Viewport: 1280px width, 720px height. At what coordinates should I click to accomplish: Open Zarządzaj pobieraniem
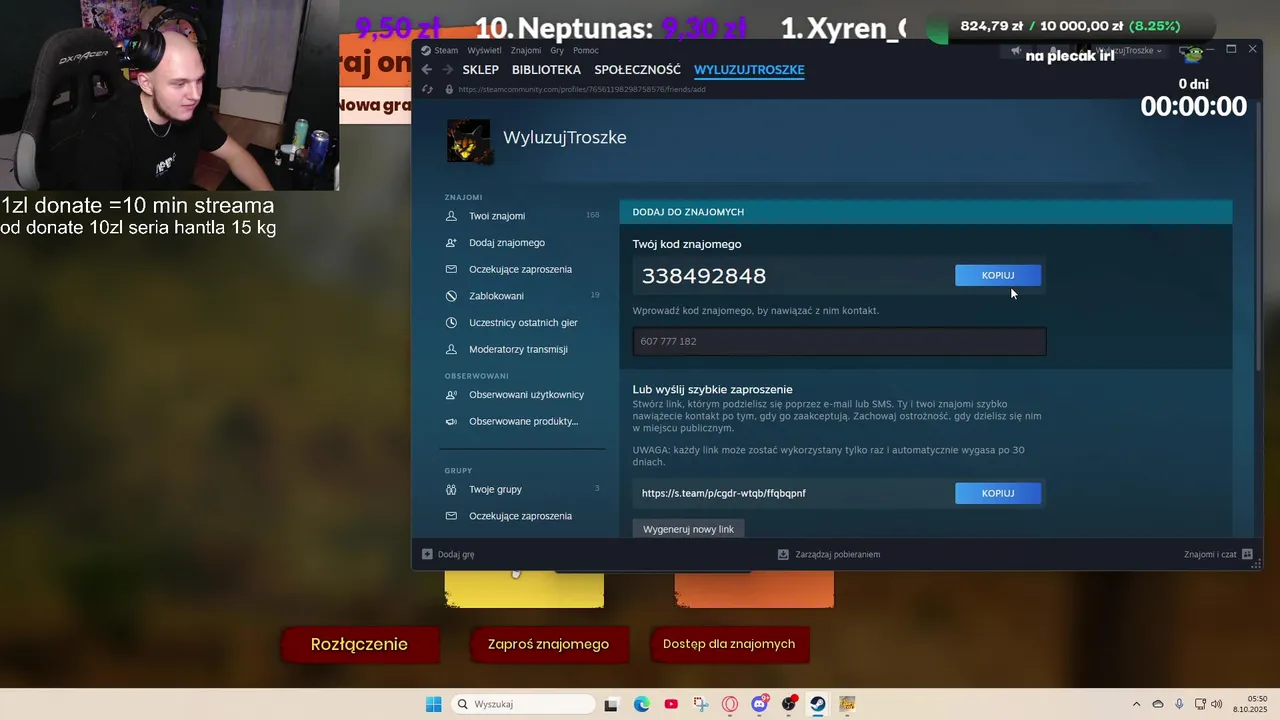pyautogui.click(x=829, y=554)
